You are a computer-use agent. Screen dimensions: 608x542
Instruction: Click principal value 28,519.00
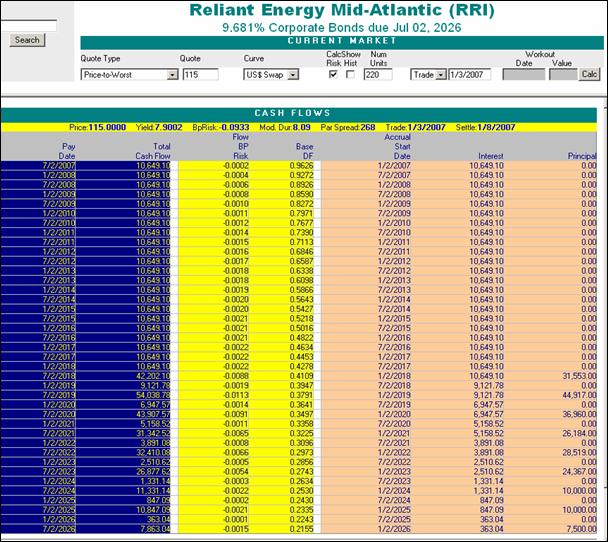pos(579,452)
